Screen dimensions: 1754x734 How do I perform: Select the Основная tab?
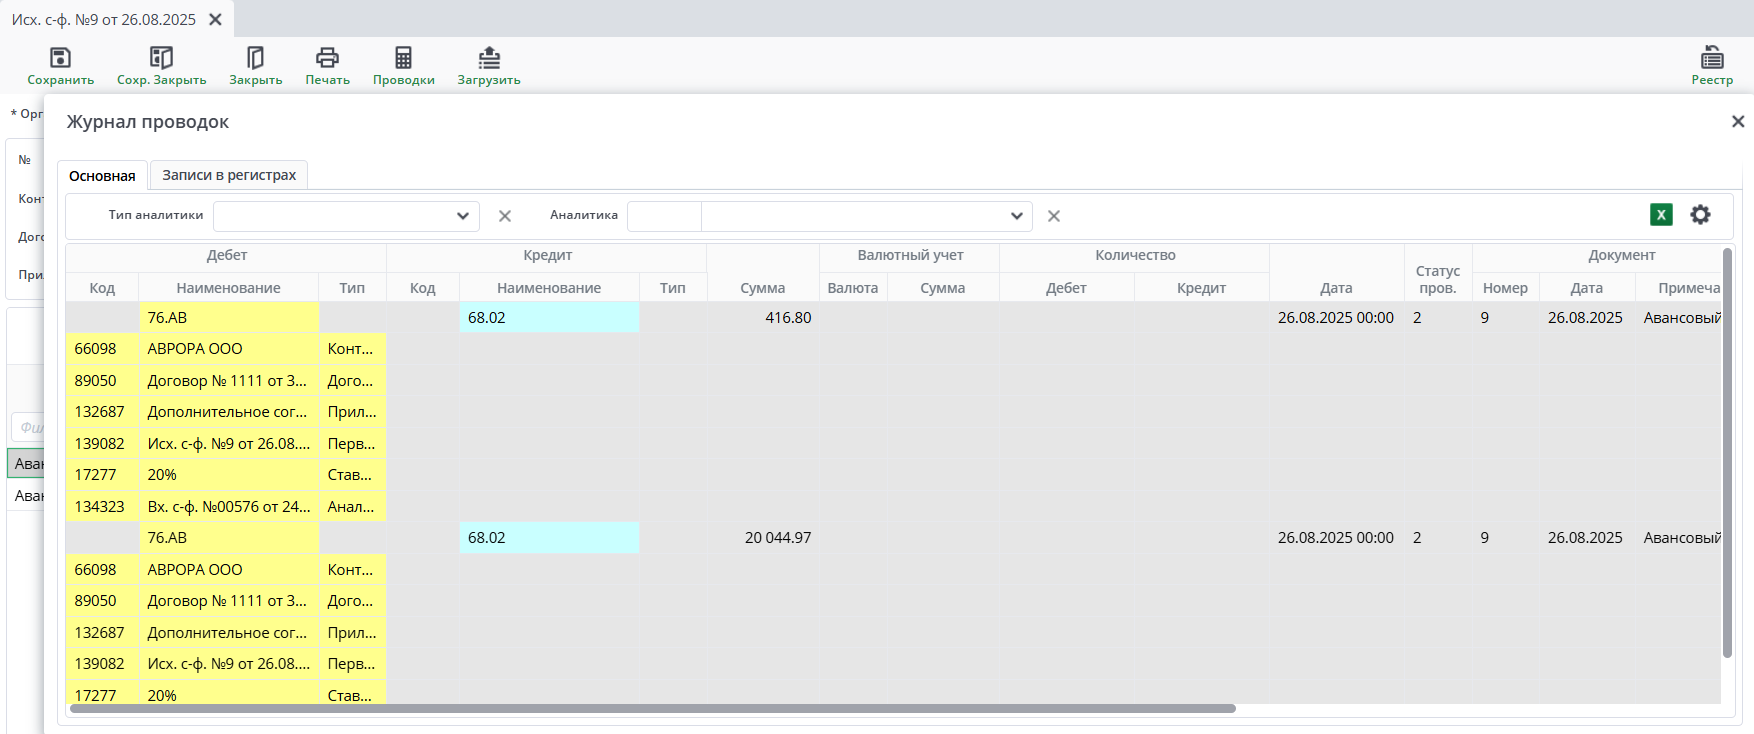(x=102, y=176)
